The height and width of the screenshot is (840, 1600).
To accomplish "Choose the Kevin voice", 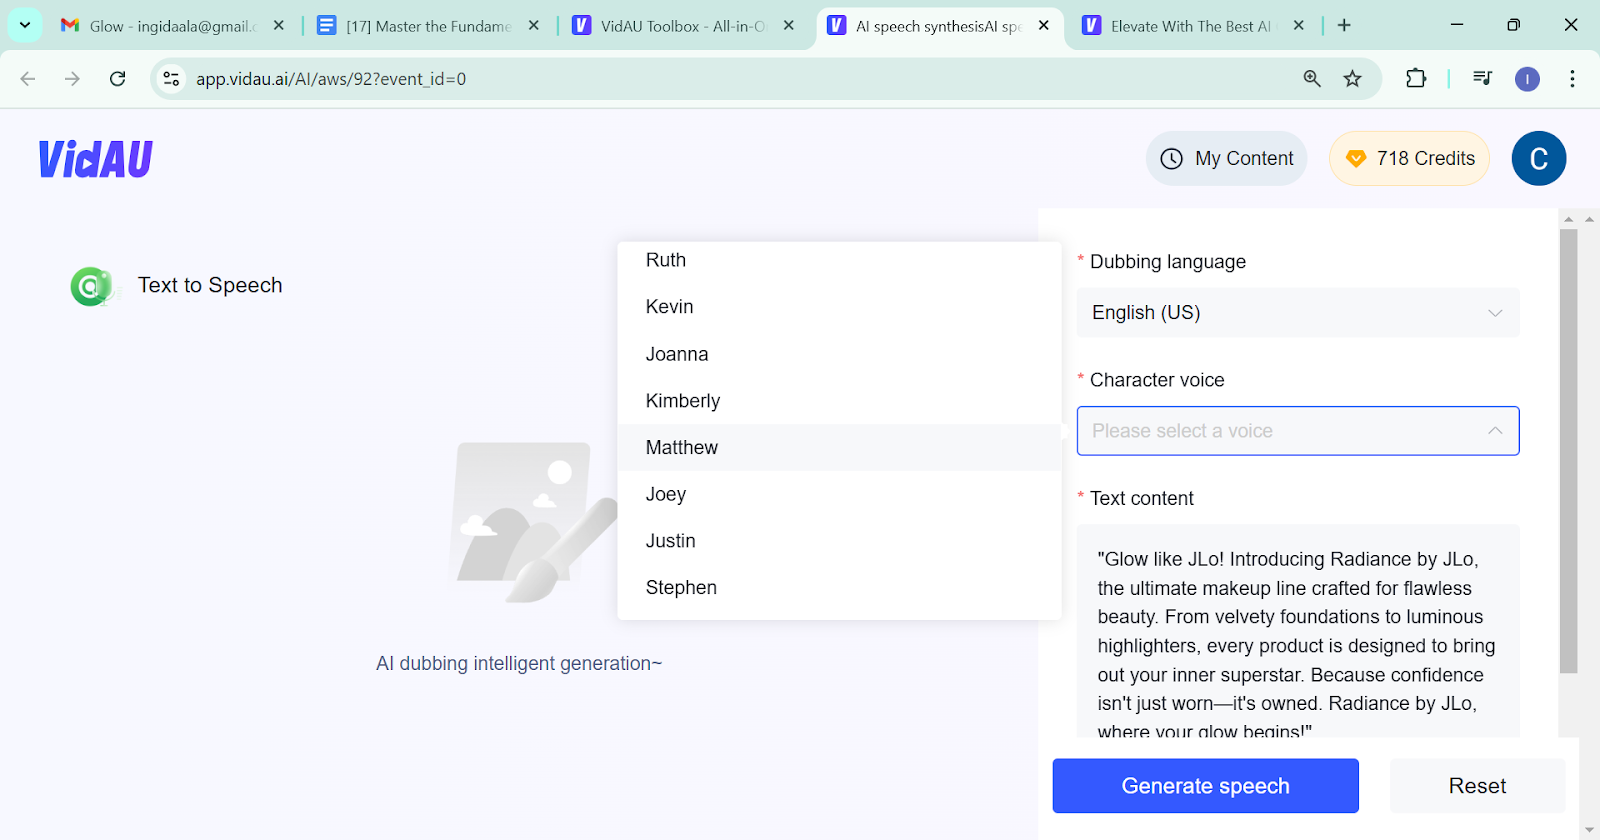I will click(839, 307).
